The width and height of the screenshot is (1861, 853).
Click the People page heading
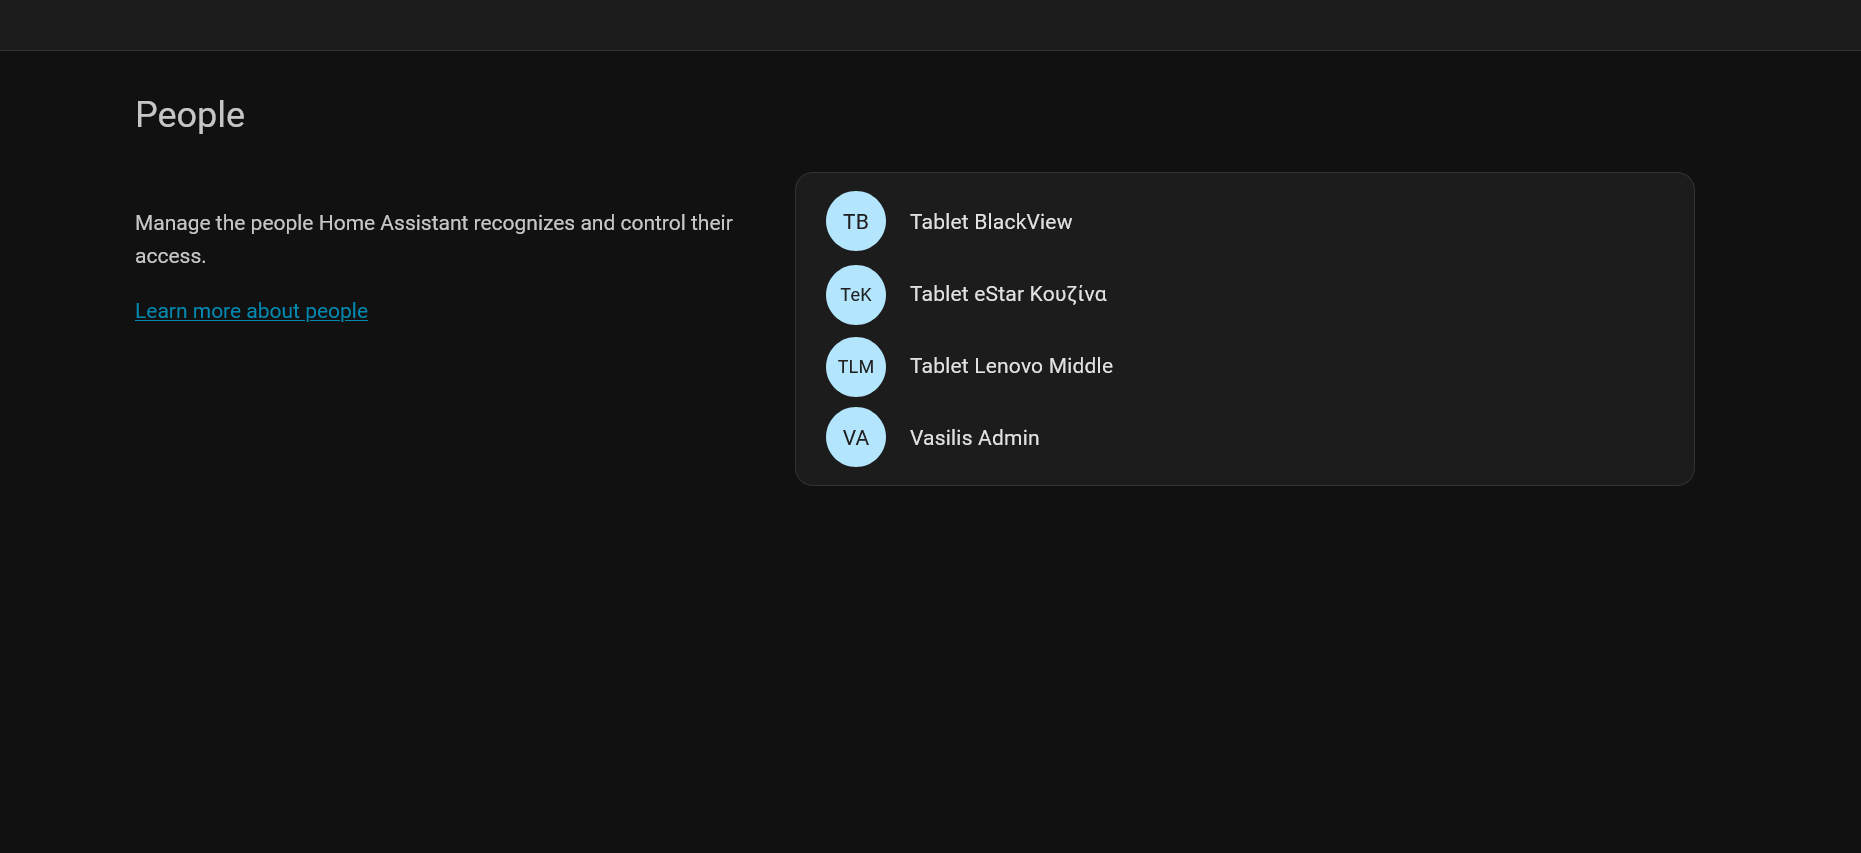[x=190, y=115]
